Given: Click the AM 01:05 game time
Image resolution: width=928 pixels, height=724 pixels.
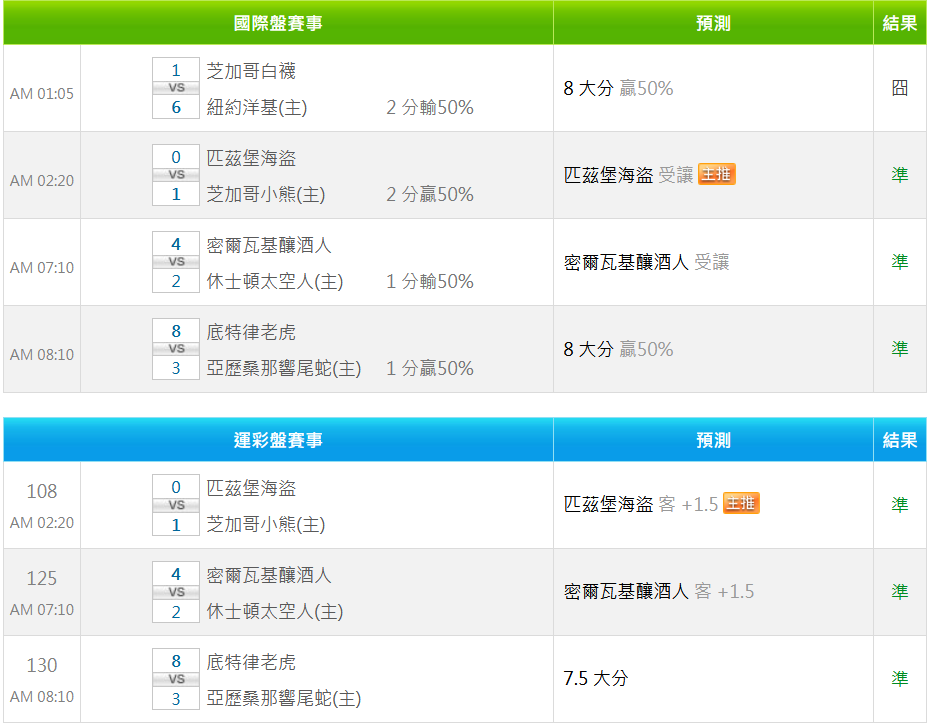Looking at the screenshot, I should [x=42, y=94].
